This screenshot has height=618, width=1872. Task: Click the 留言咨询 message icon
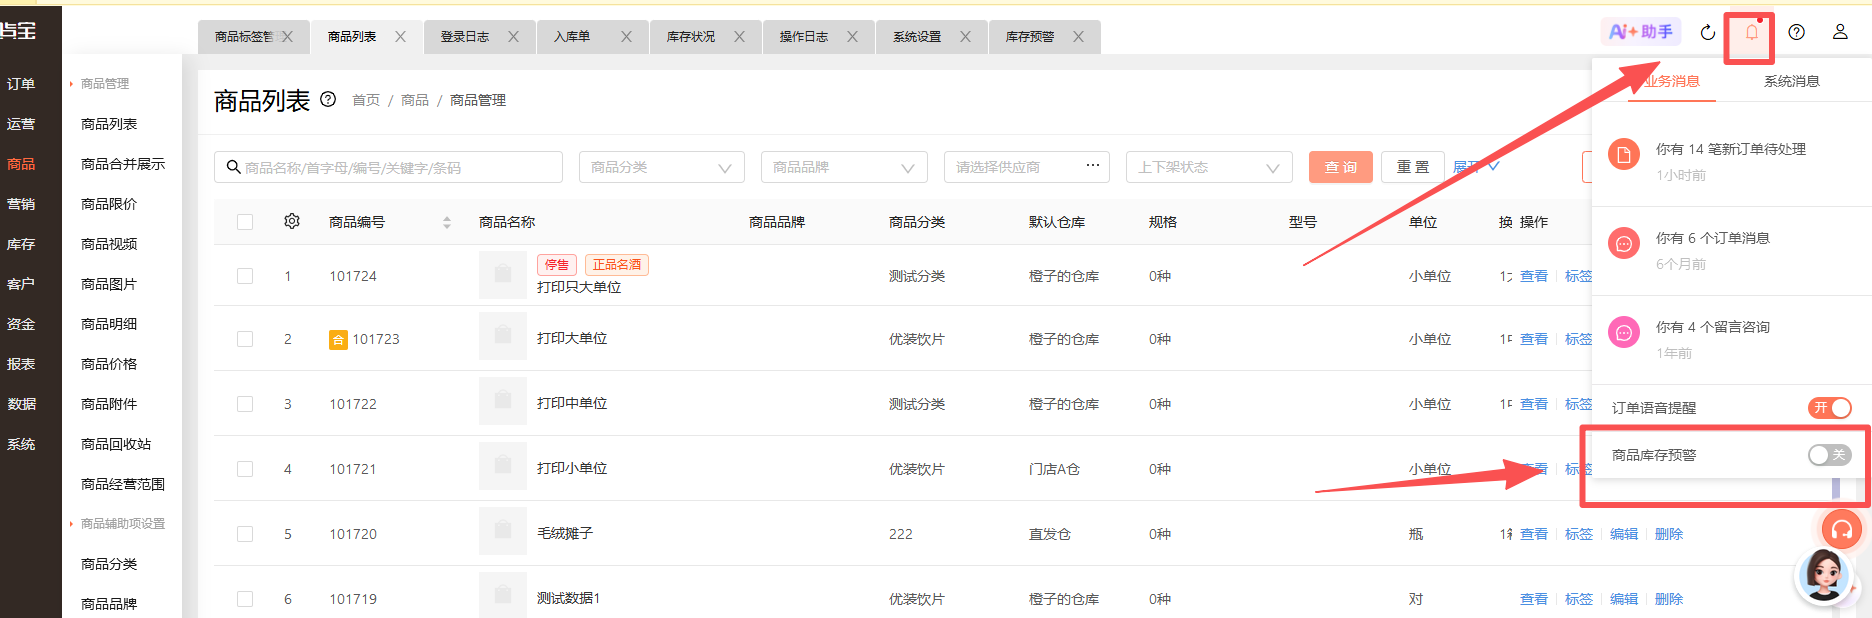click(x=1624, y=332)
